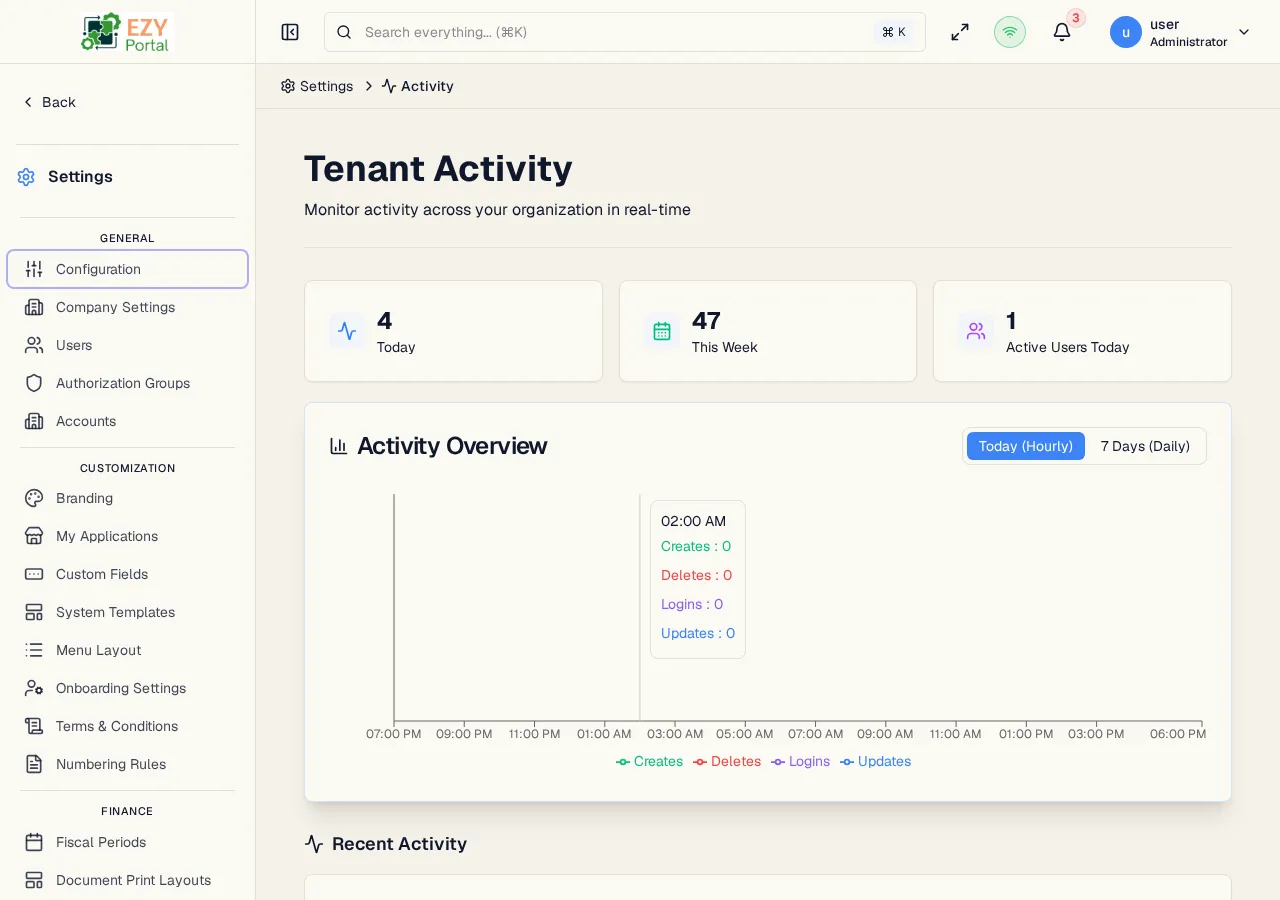Open Document Print Layouts page
Viewport: 1280px width, 900px height.
click(127, 880)
